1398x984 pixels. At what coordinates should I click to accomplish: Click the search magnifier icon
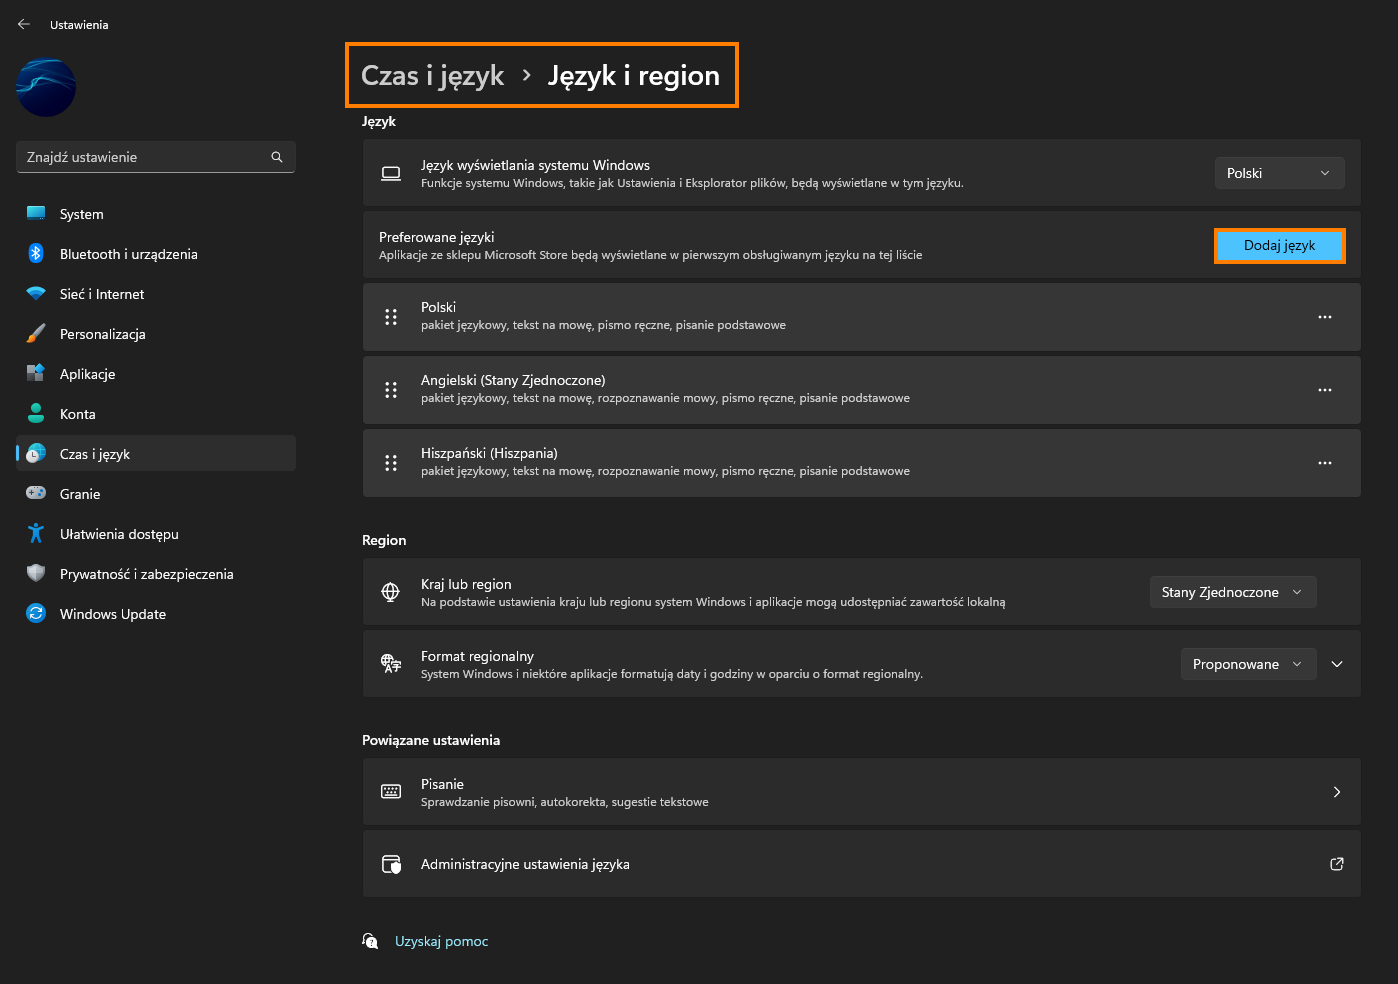click(x=277, y=157)
